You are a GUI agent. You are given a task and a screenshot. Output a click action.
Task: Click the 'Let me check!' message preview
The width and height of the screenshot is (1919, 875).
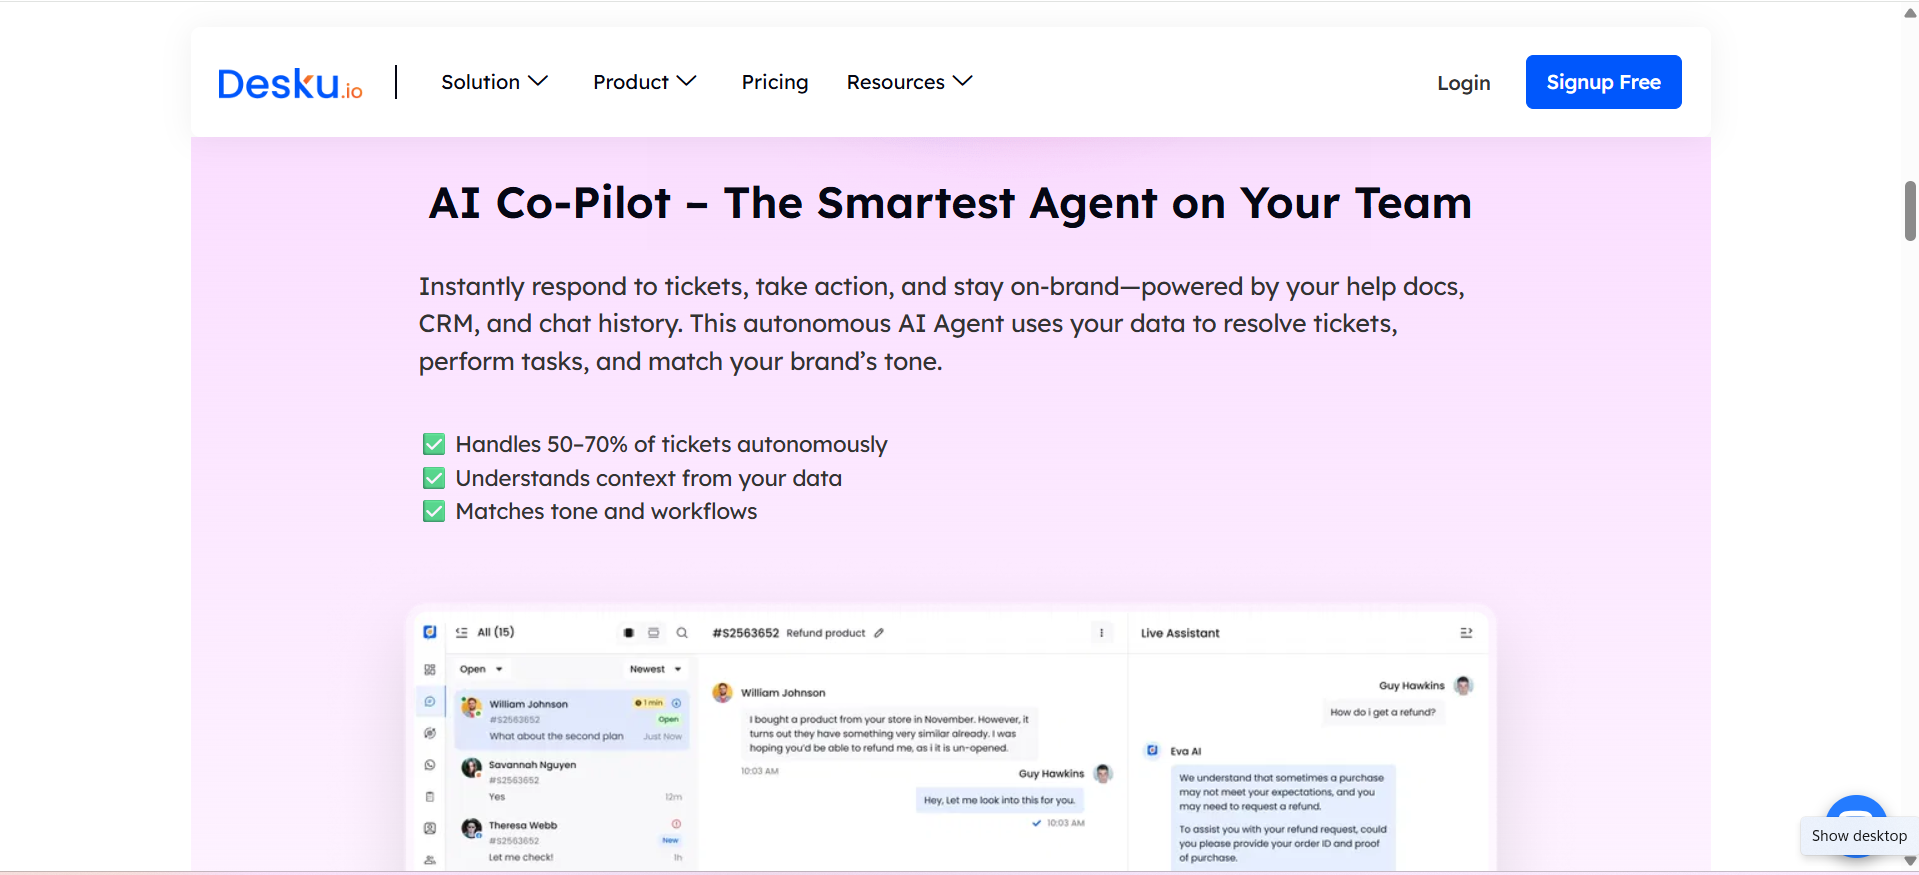tap(521, 857)
